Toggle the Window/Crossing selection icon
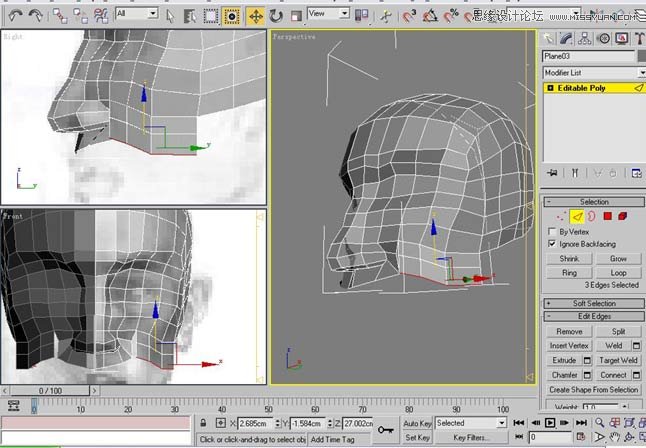The width and height of the screenshot is (646, 448). pyautogui.click(x=232, y=16)
